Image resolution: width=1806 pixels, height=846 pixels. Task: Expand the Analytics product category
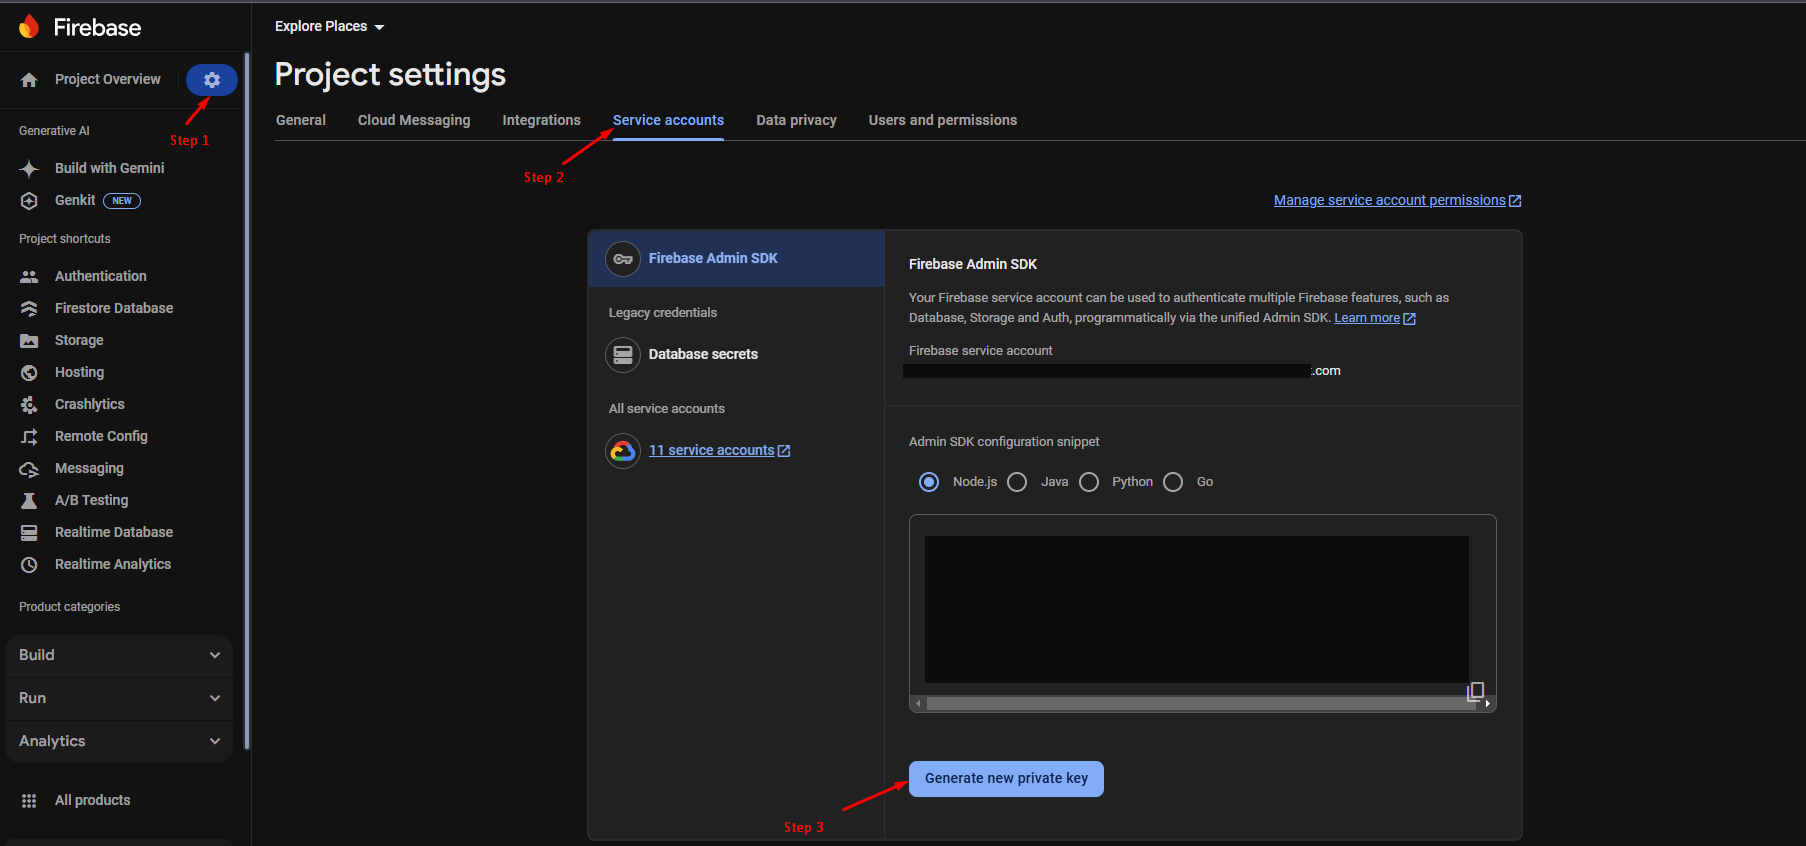pos(119,741)
